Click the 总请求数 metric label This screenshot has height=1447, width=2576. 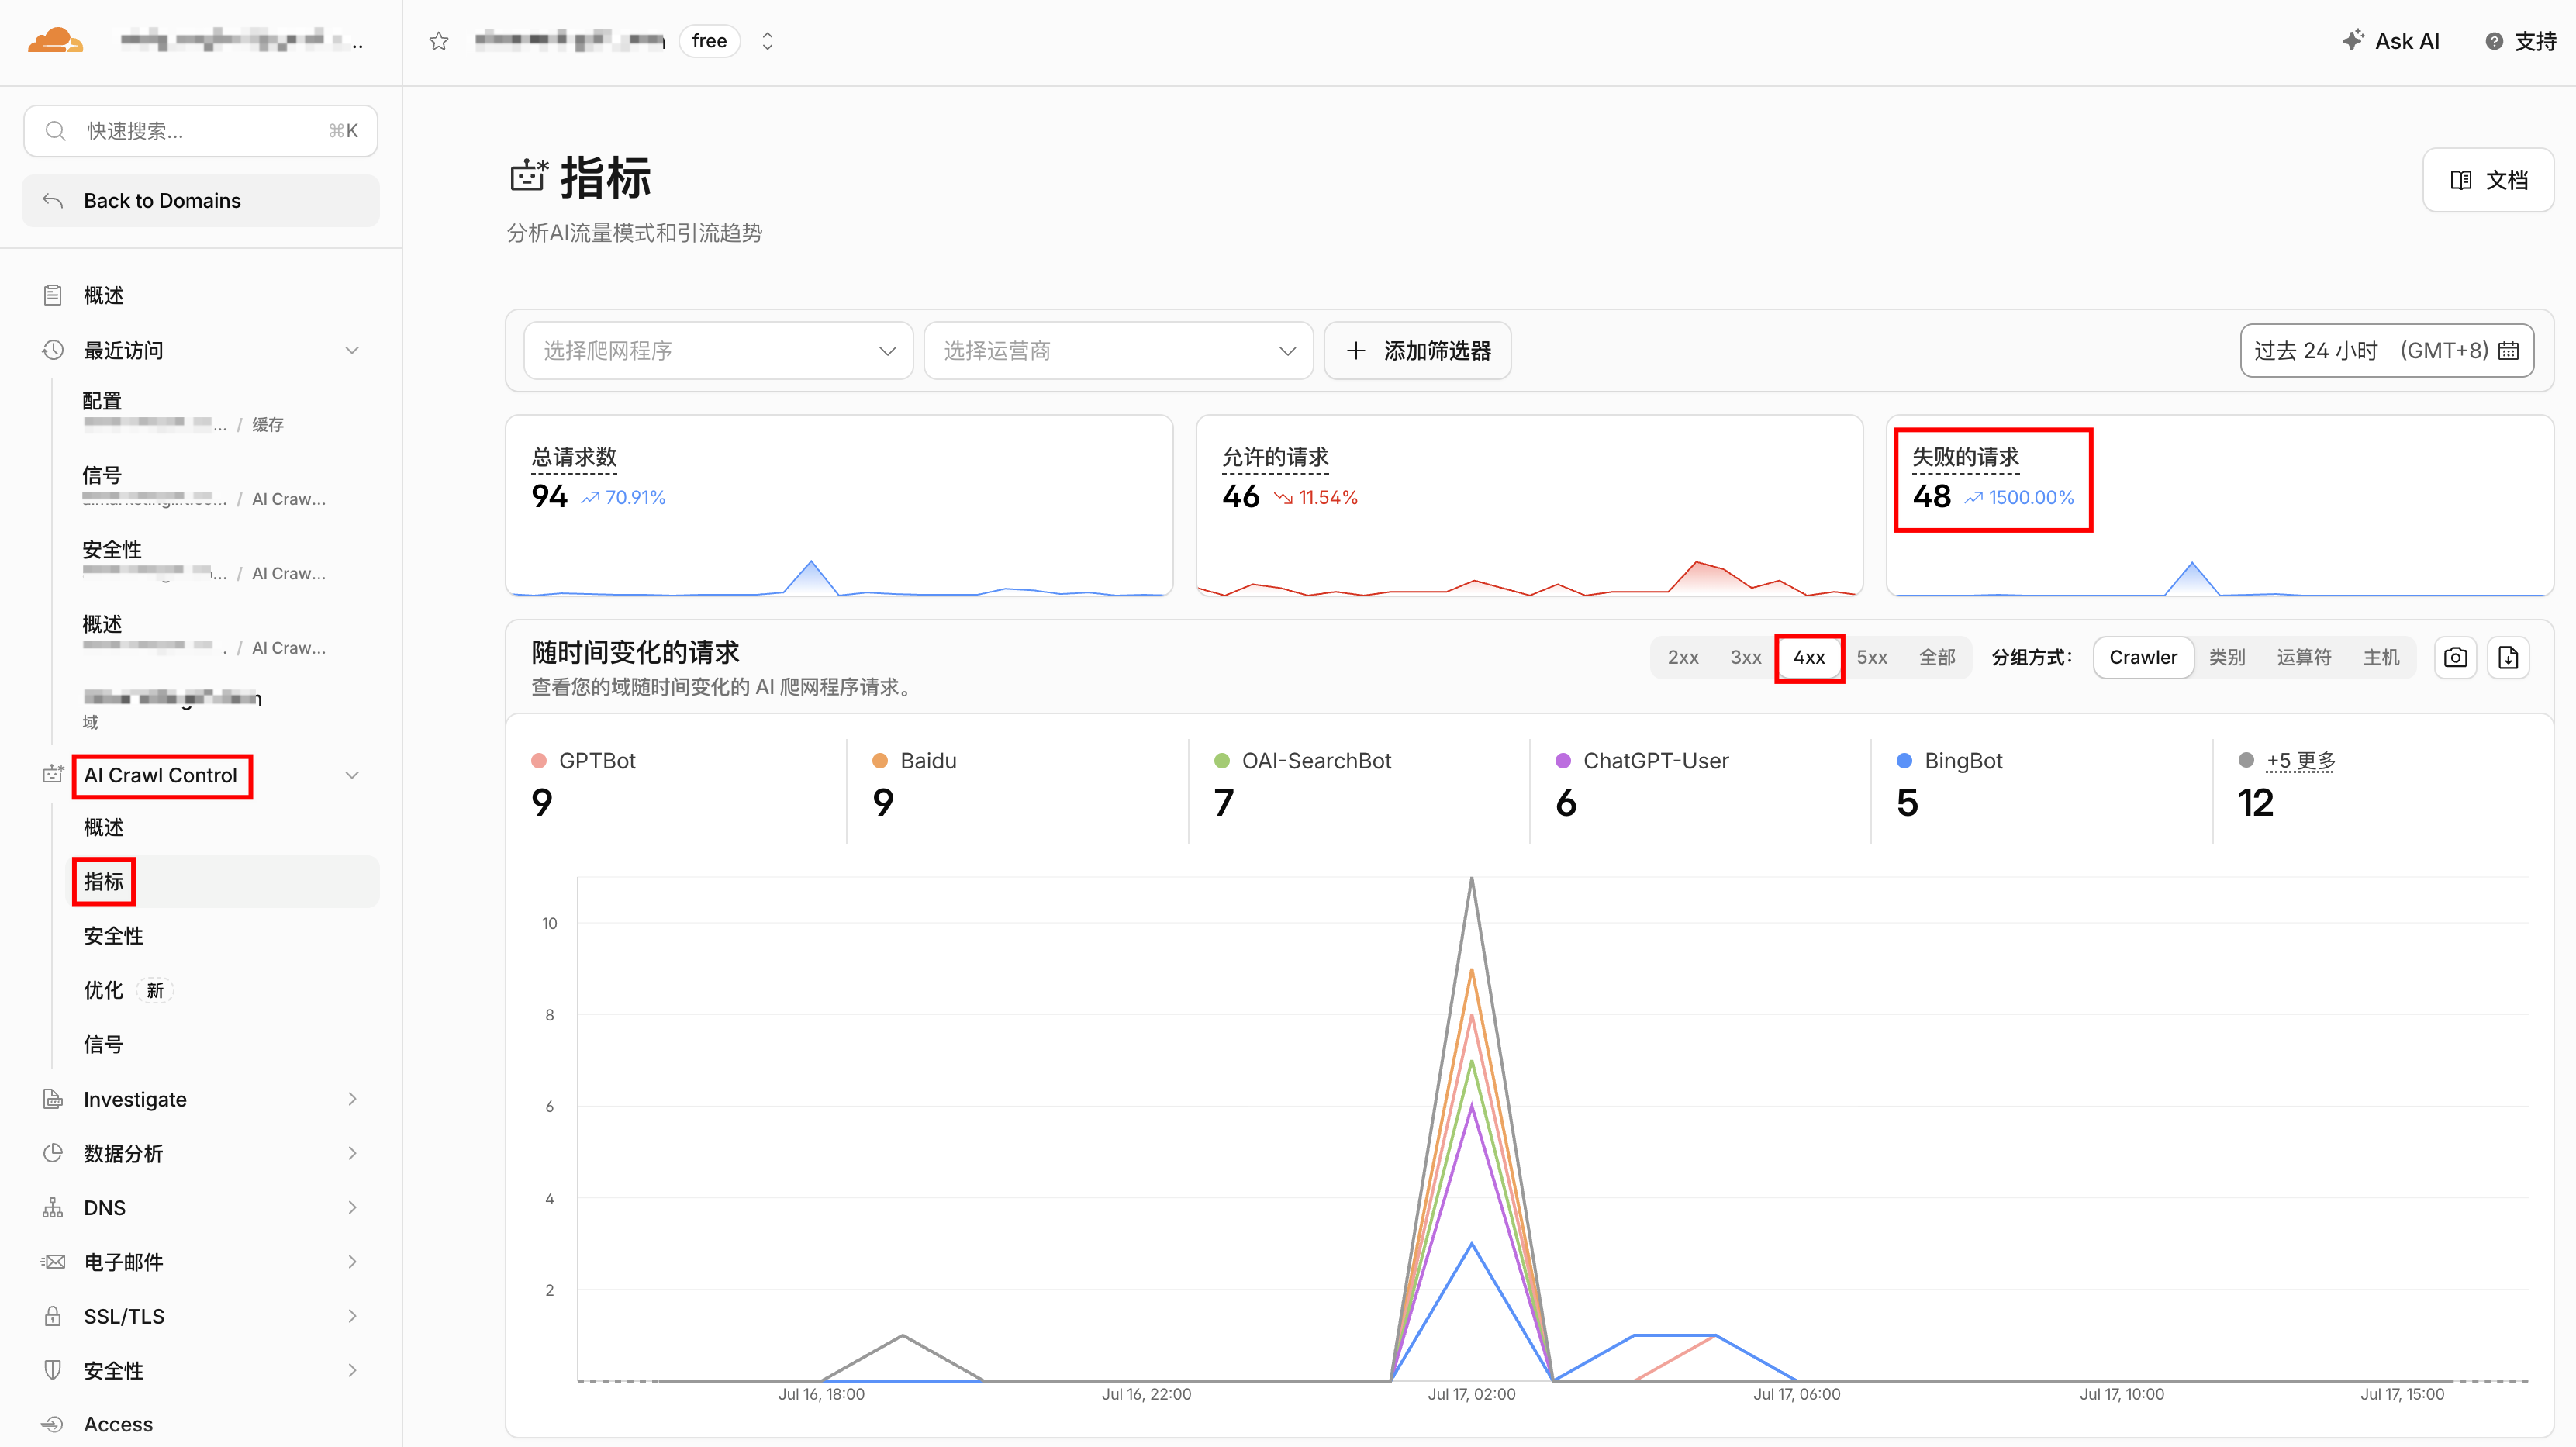point(573,457)
